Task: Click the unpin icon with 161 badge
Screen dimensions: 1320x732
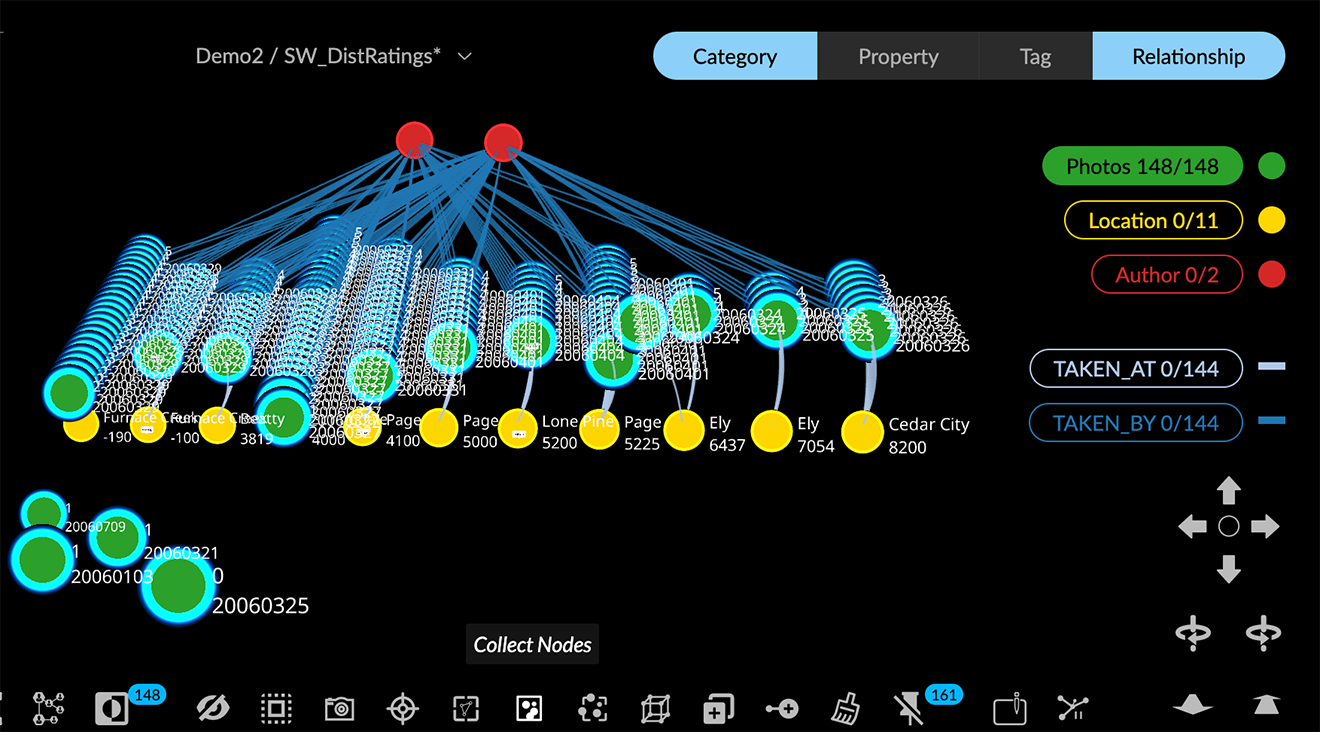Action: [909, 709]
